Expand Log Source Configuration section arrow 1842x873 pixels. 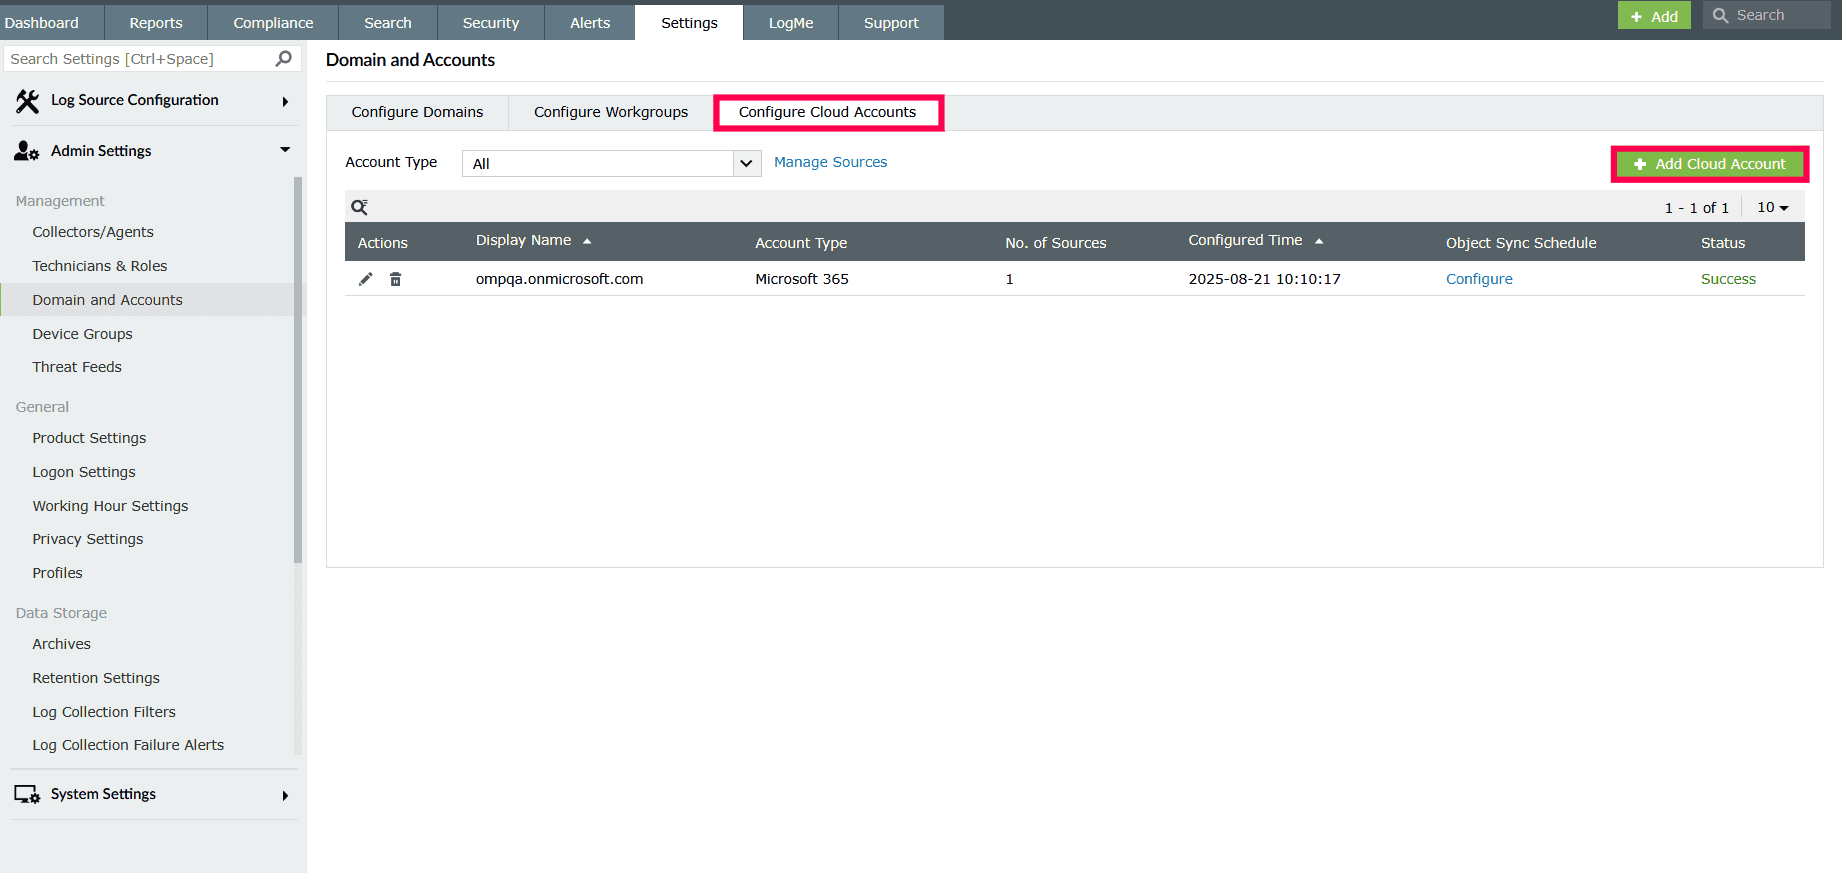click(285, 101)
